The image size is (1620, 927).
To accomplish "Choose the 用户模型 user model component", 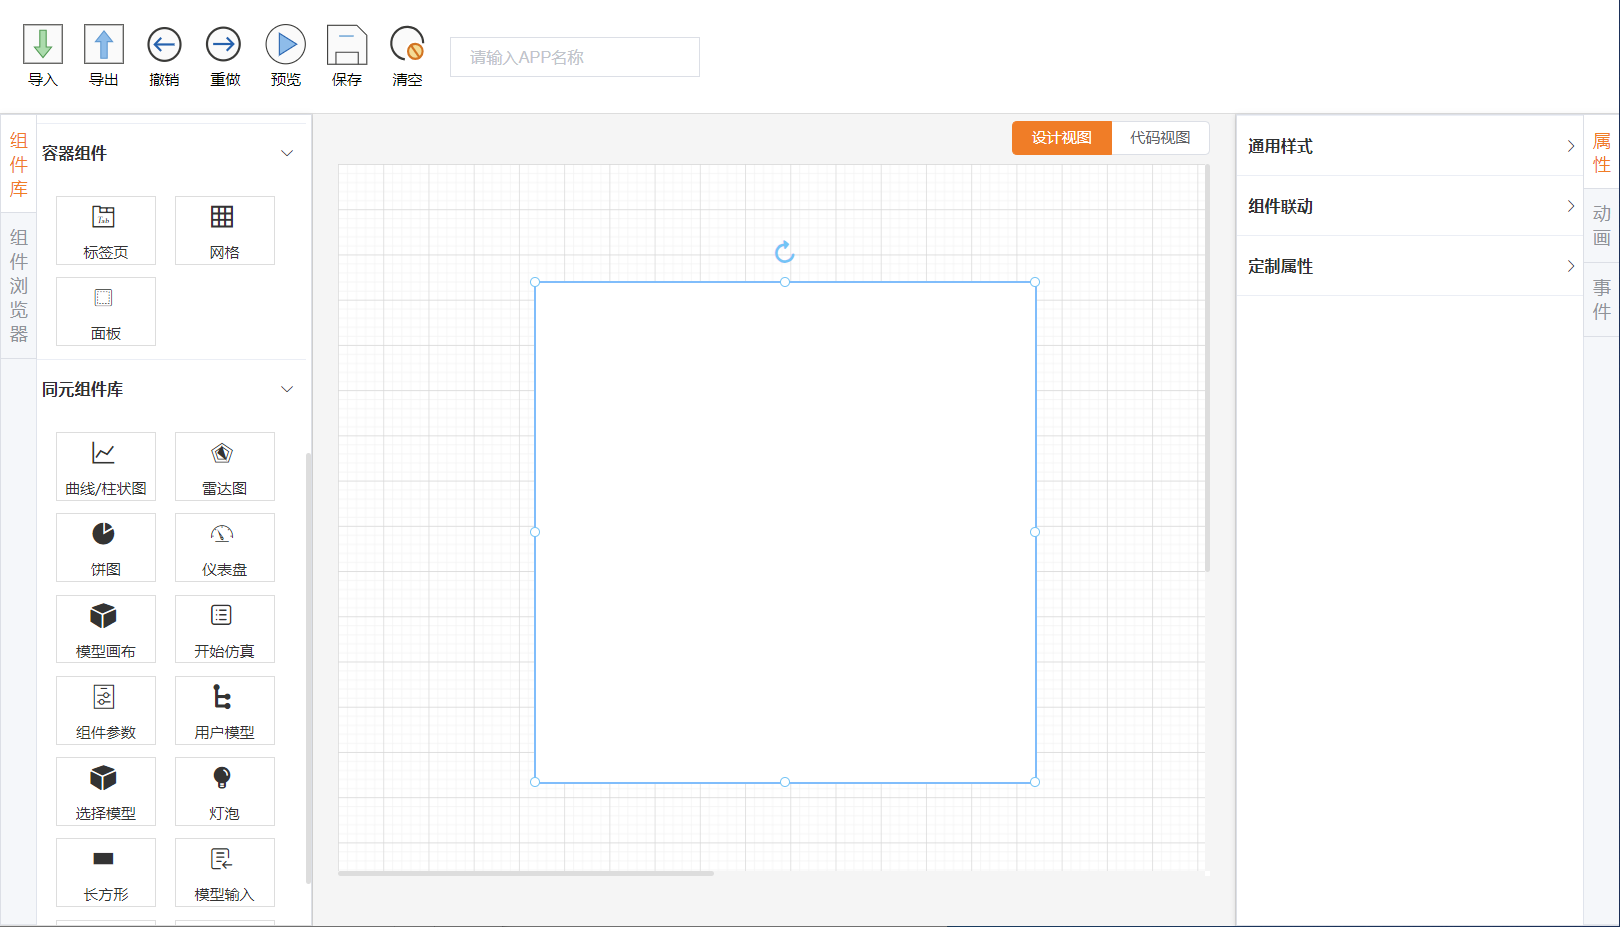I will (225, 710).
